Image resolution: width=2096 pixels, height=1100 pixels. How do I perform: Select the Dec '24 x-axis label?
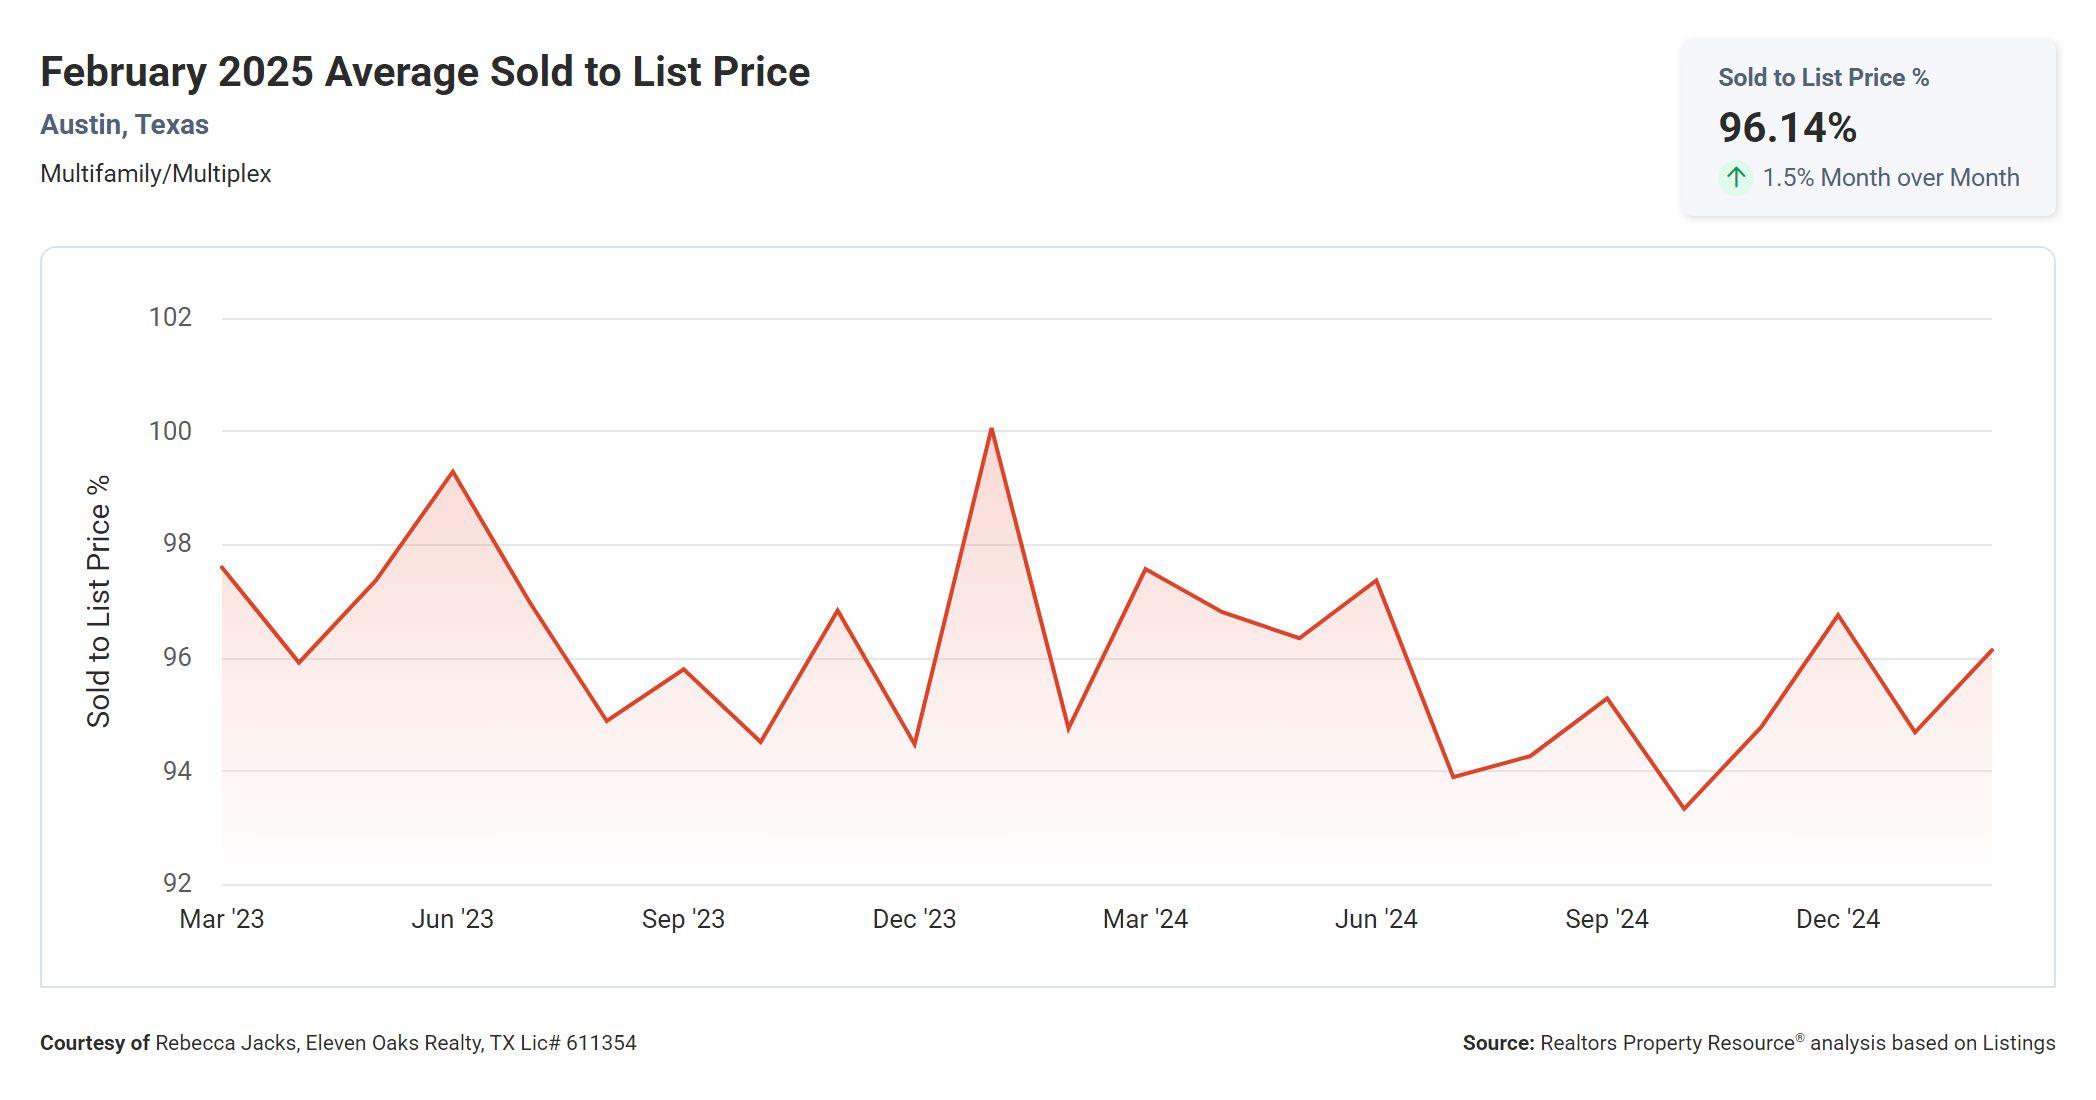(x=1838, y=919)
